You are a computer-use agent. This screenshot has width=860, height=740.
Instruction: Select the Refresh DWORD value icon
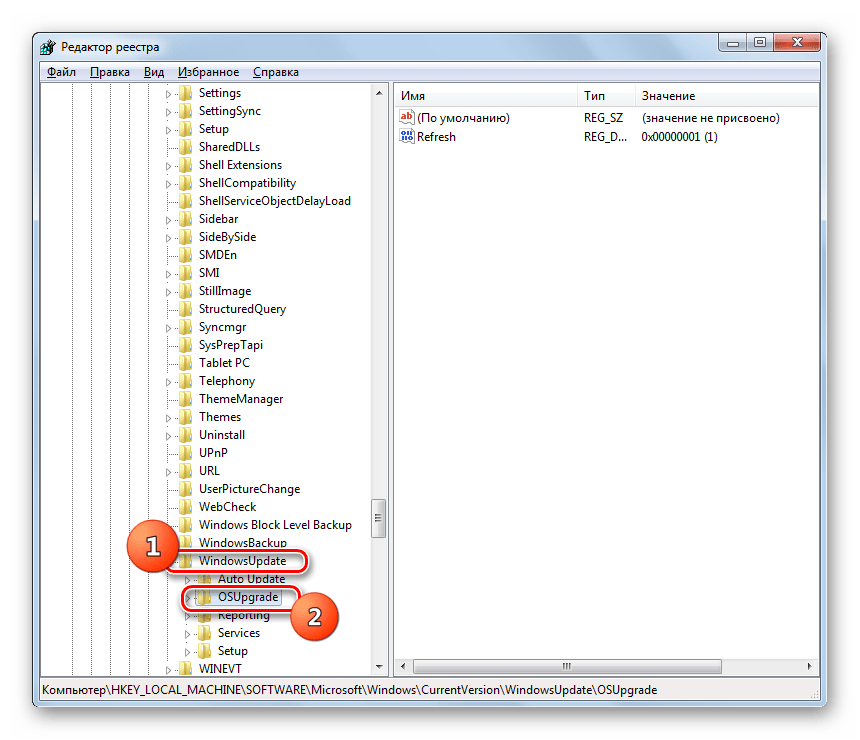point(406,137)
